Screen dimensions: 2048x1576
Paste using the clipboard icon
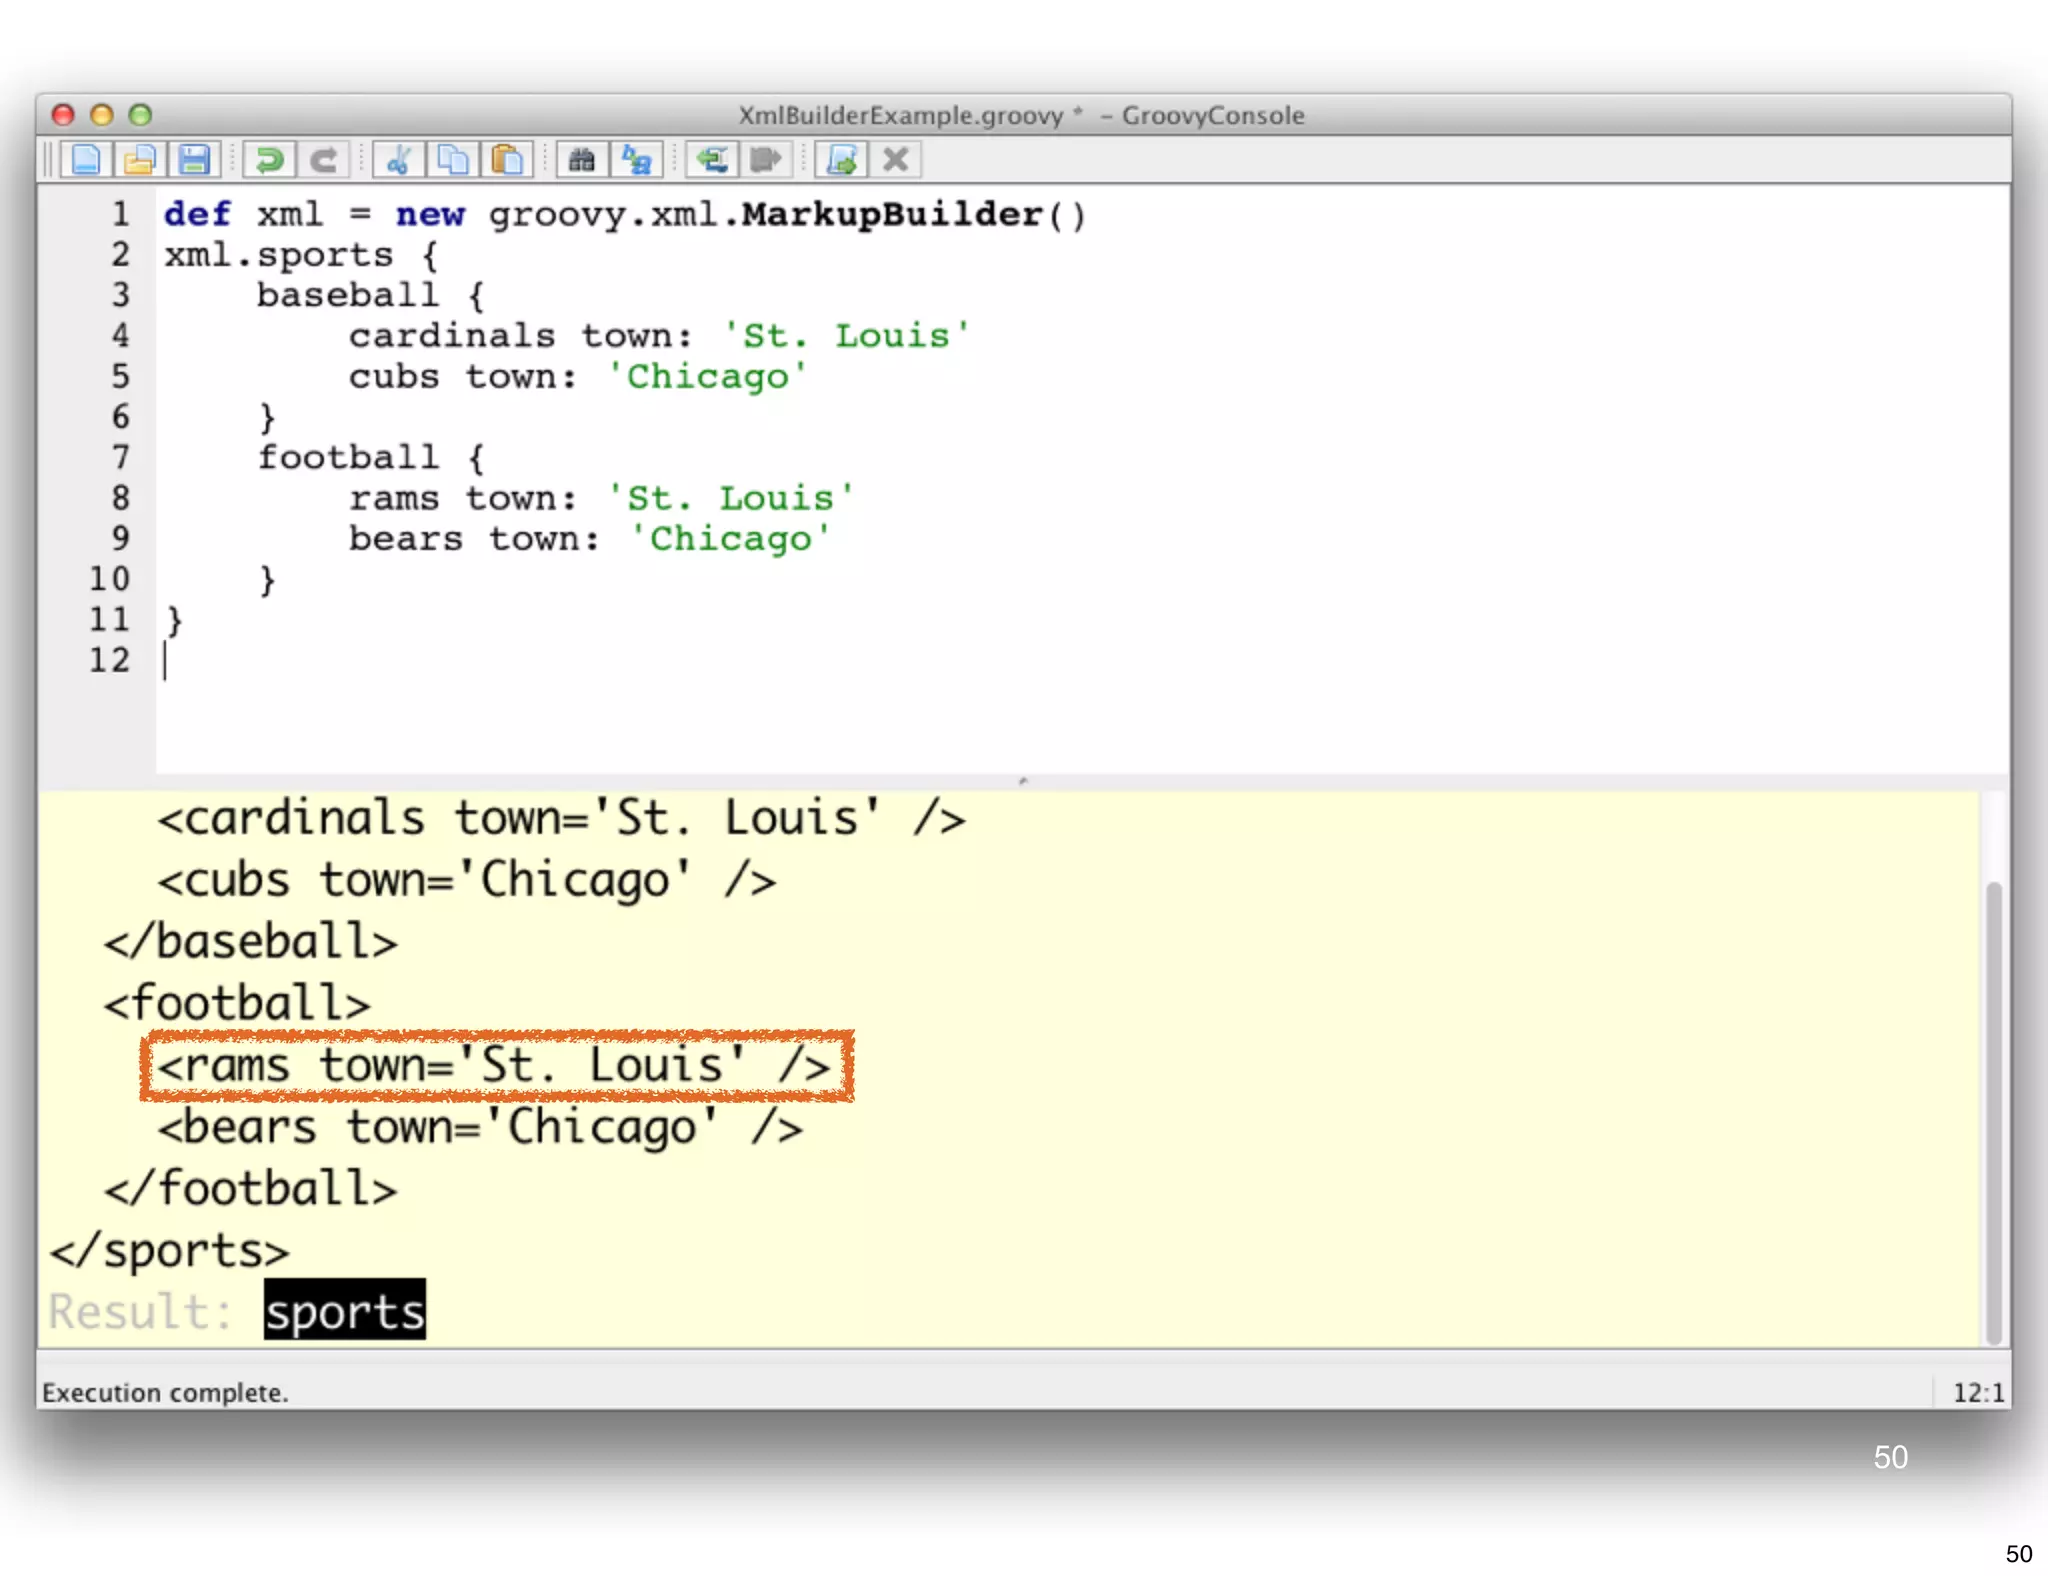point(507,160)
